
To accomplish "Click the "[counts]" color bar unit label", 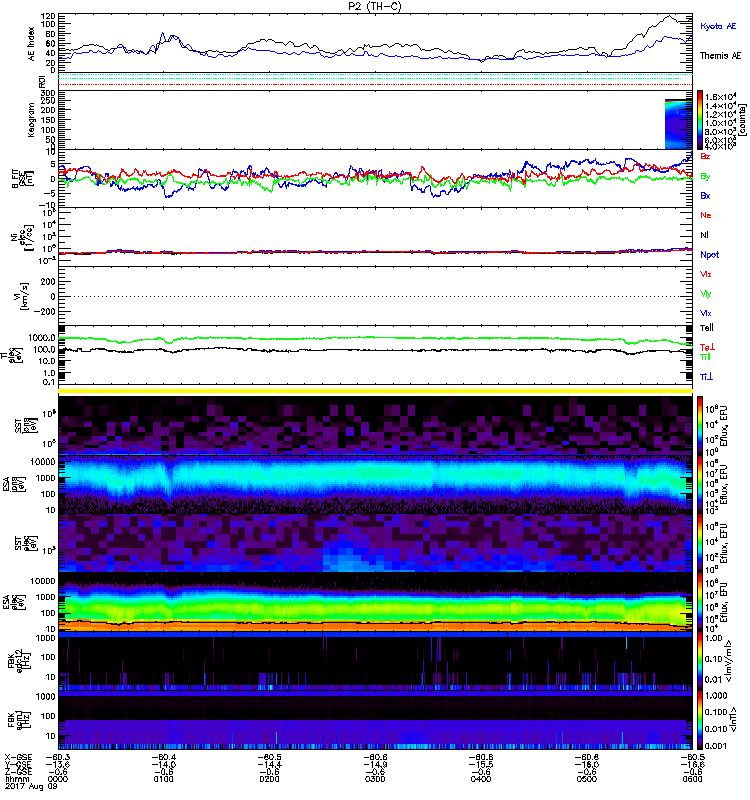I will pyautogui.click(x=743, y=120).
